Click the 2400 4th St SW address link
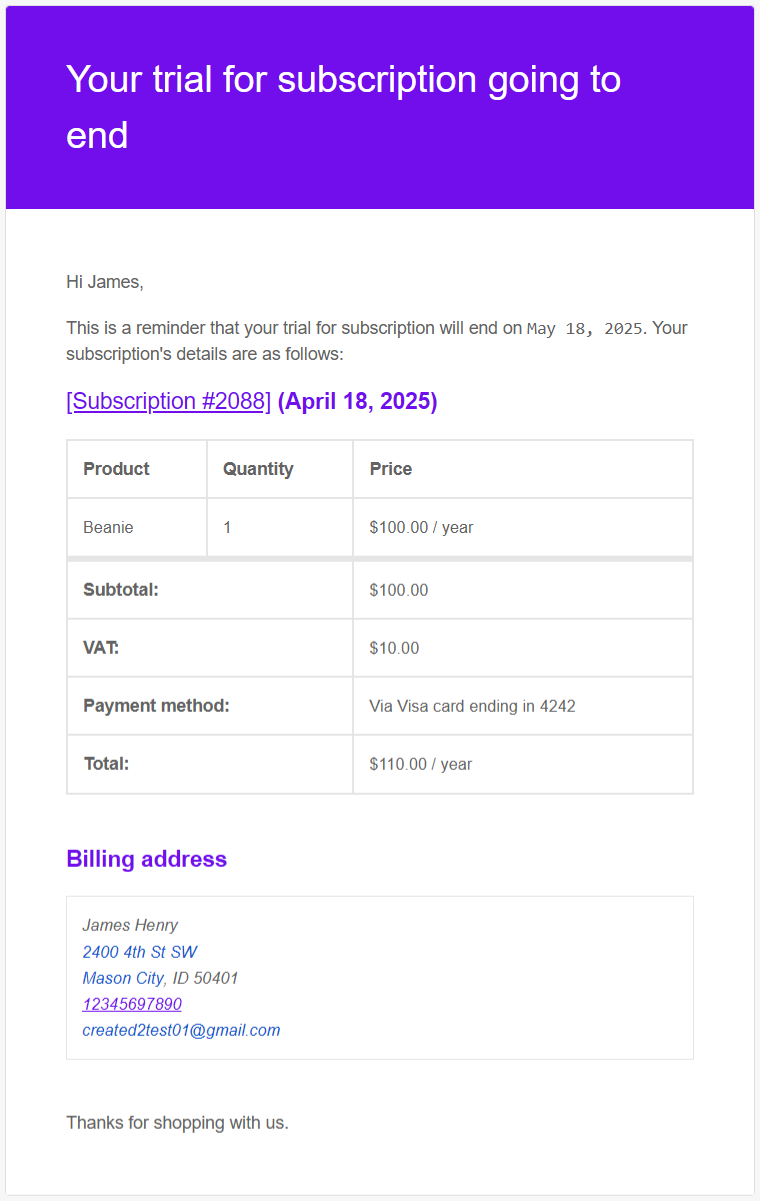This screenshot has width=760, height=1201. tap(140, 952)
